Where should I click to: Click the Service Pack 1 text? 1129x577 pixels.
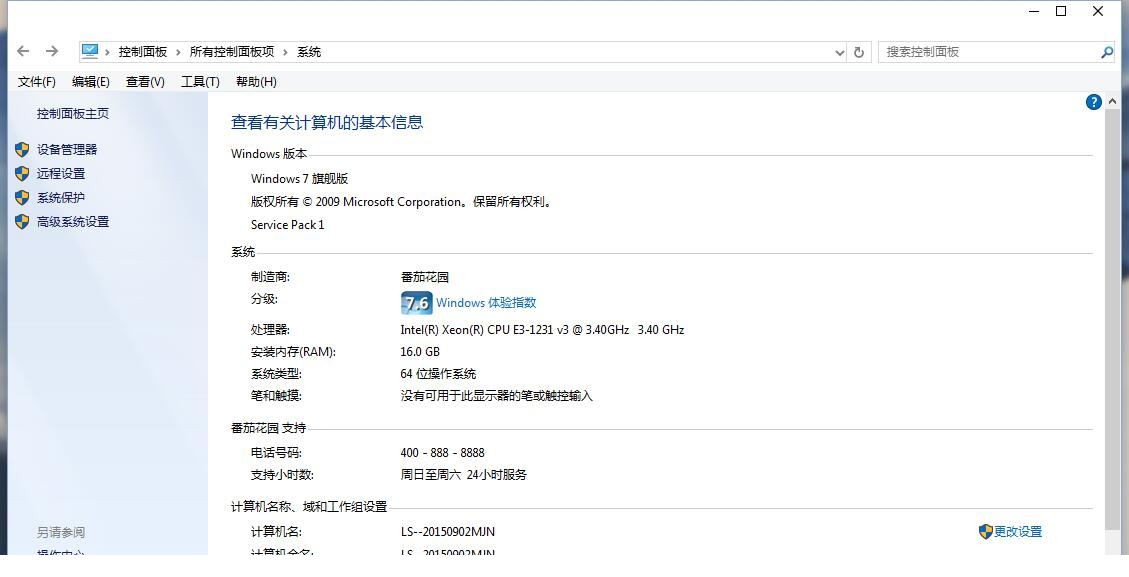(x=287, y=225)
